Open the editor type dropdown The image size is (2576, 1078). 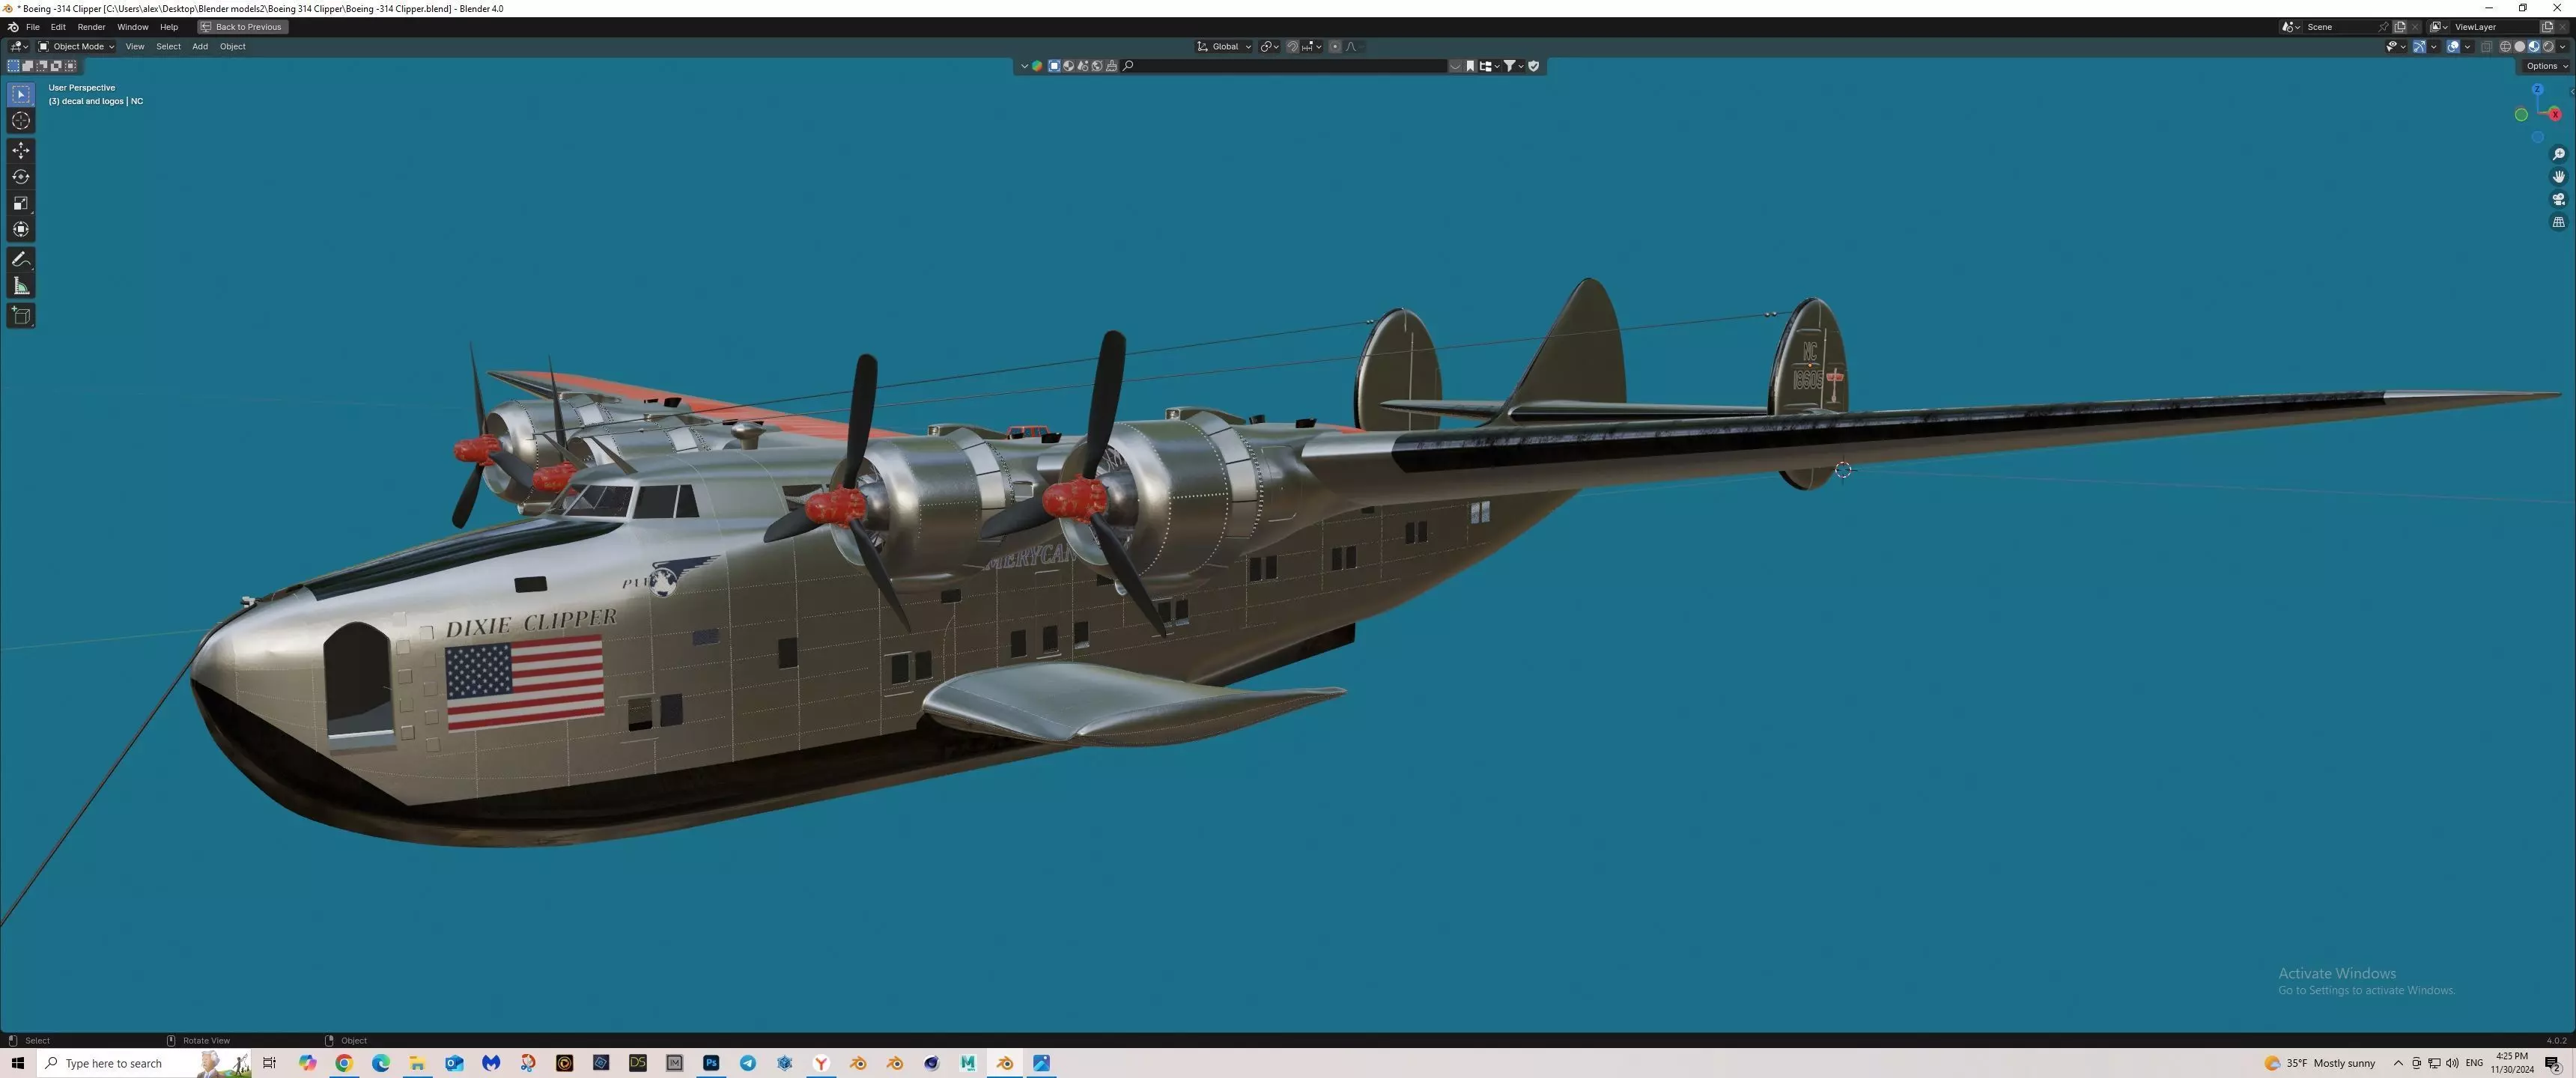(19, 46)
